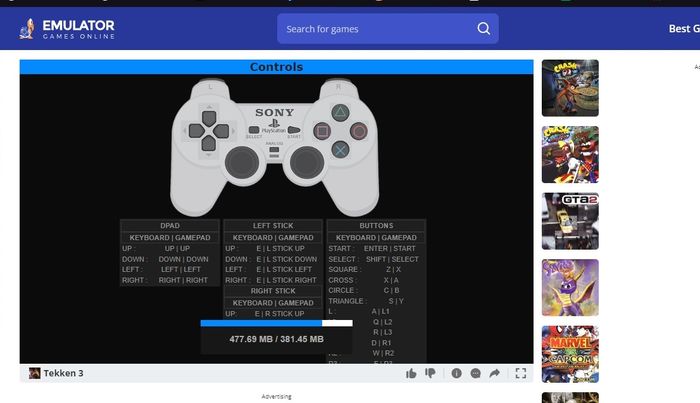Screen dimensions: 700x403
Task: Click the controller ANALOG button
Action: [x=274, y=152]
